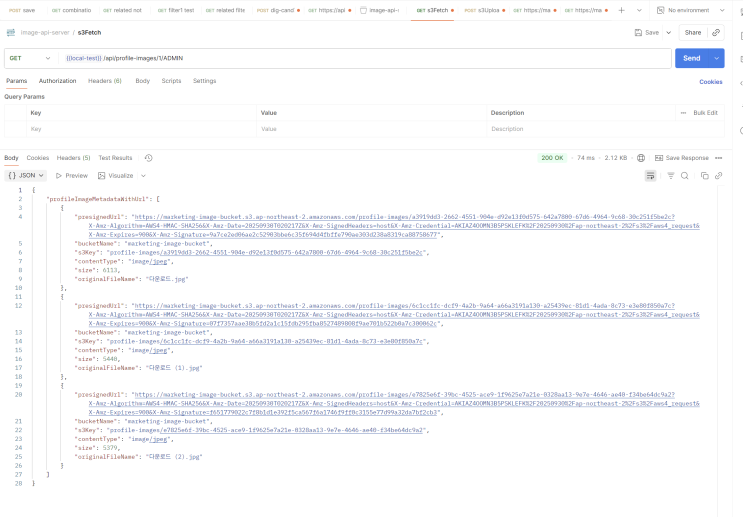The height and width of the screenshot is (517, 743).
Task: Expand the tab list overflow chevron
Action: point(639,10)
